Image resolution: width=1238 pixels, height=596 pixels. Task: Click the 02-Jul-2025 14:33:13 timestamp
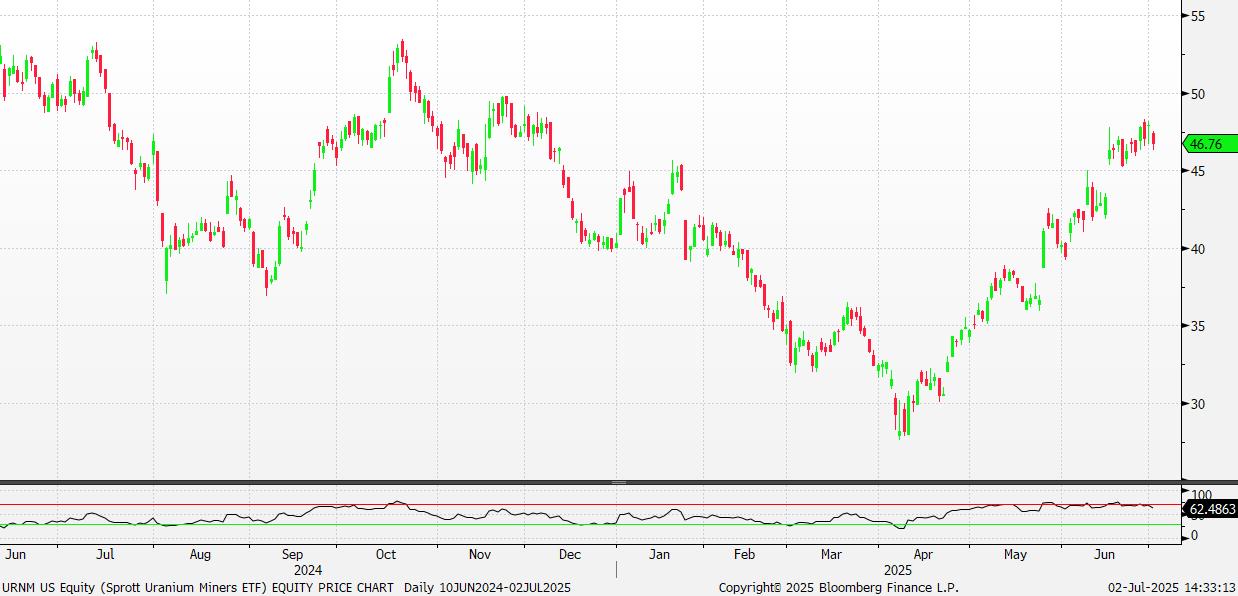pos(1172,588)
